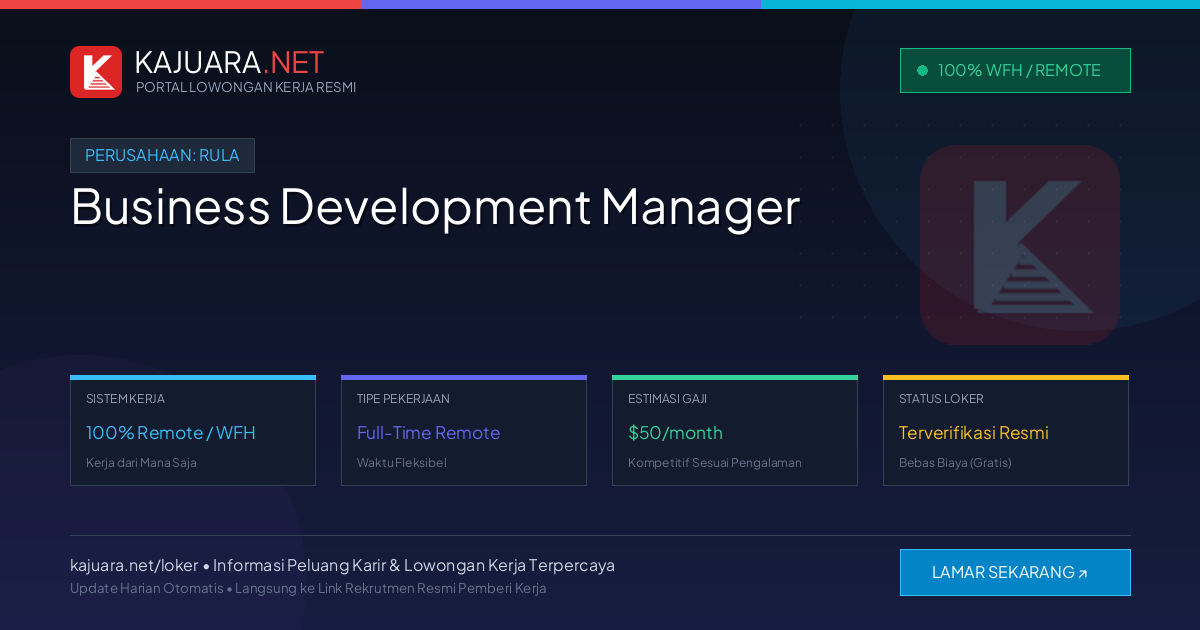Screen dimensions: 1200x630
Task: Open the Sistem Kerja info card
Action: point(193,431)
